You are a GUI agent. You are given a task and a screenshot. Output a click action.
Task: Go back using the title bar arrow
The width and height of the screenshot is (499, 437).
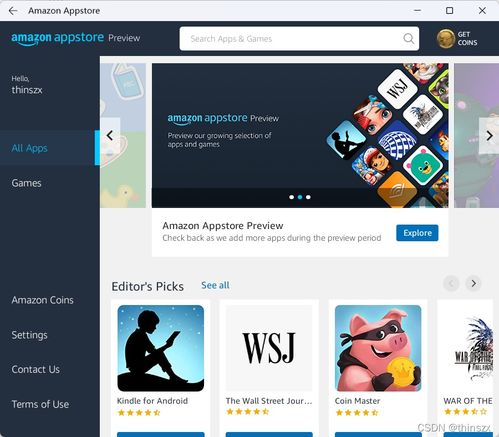13,11
